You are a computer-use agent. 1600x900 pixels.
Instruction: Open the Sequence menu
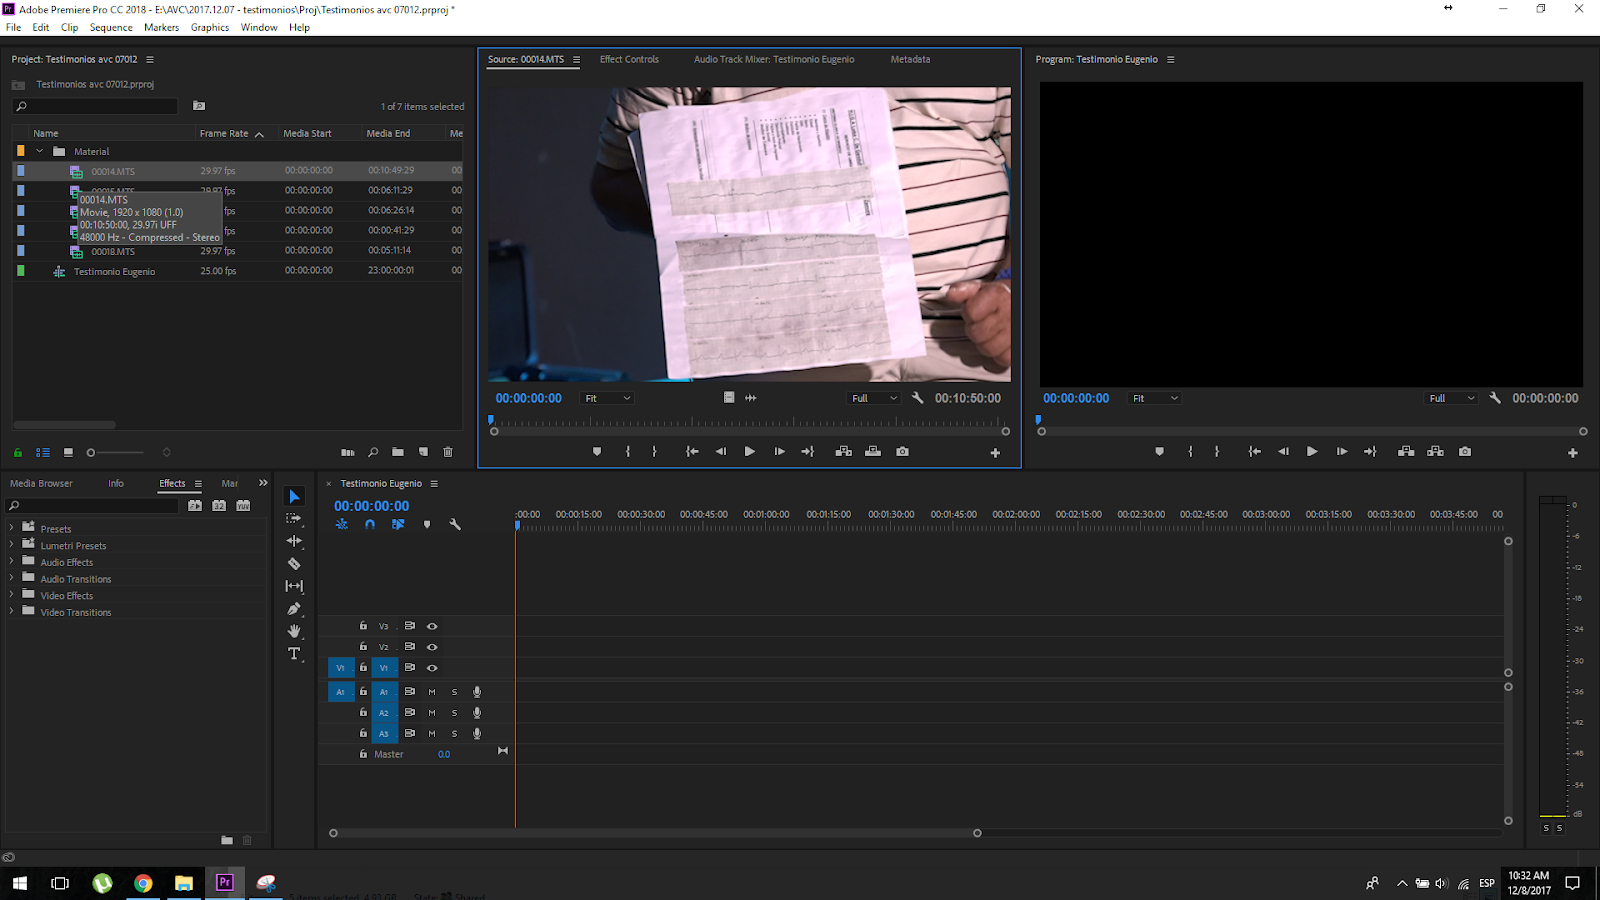[111, 27]
